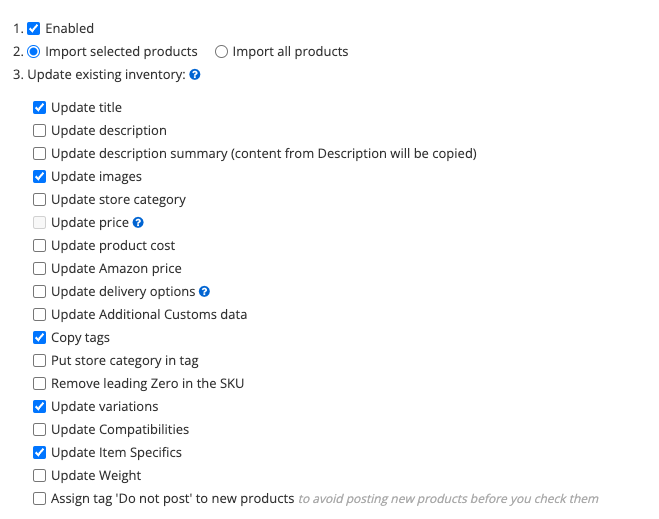This screenshot has height=519, width=659.
Task: Check Update store category
Action: click(40, 200)
